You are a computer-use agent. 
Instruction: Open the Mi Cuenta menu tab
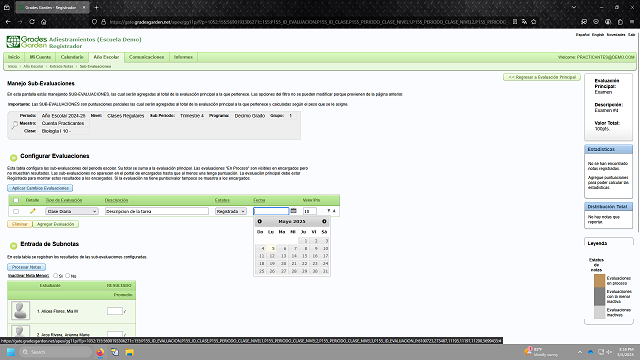point(40,57)
